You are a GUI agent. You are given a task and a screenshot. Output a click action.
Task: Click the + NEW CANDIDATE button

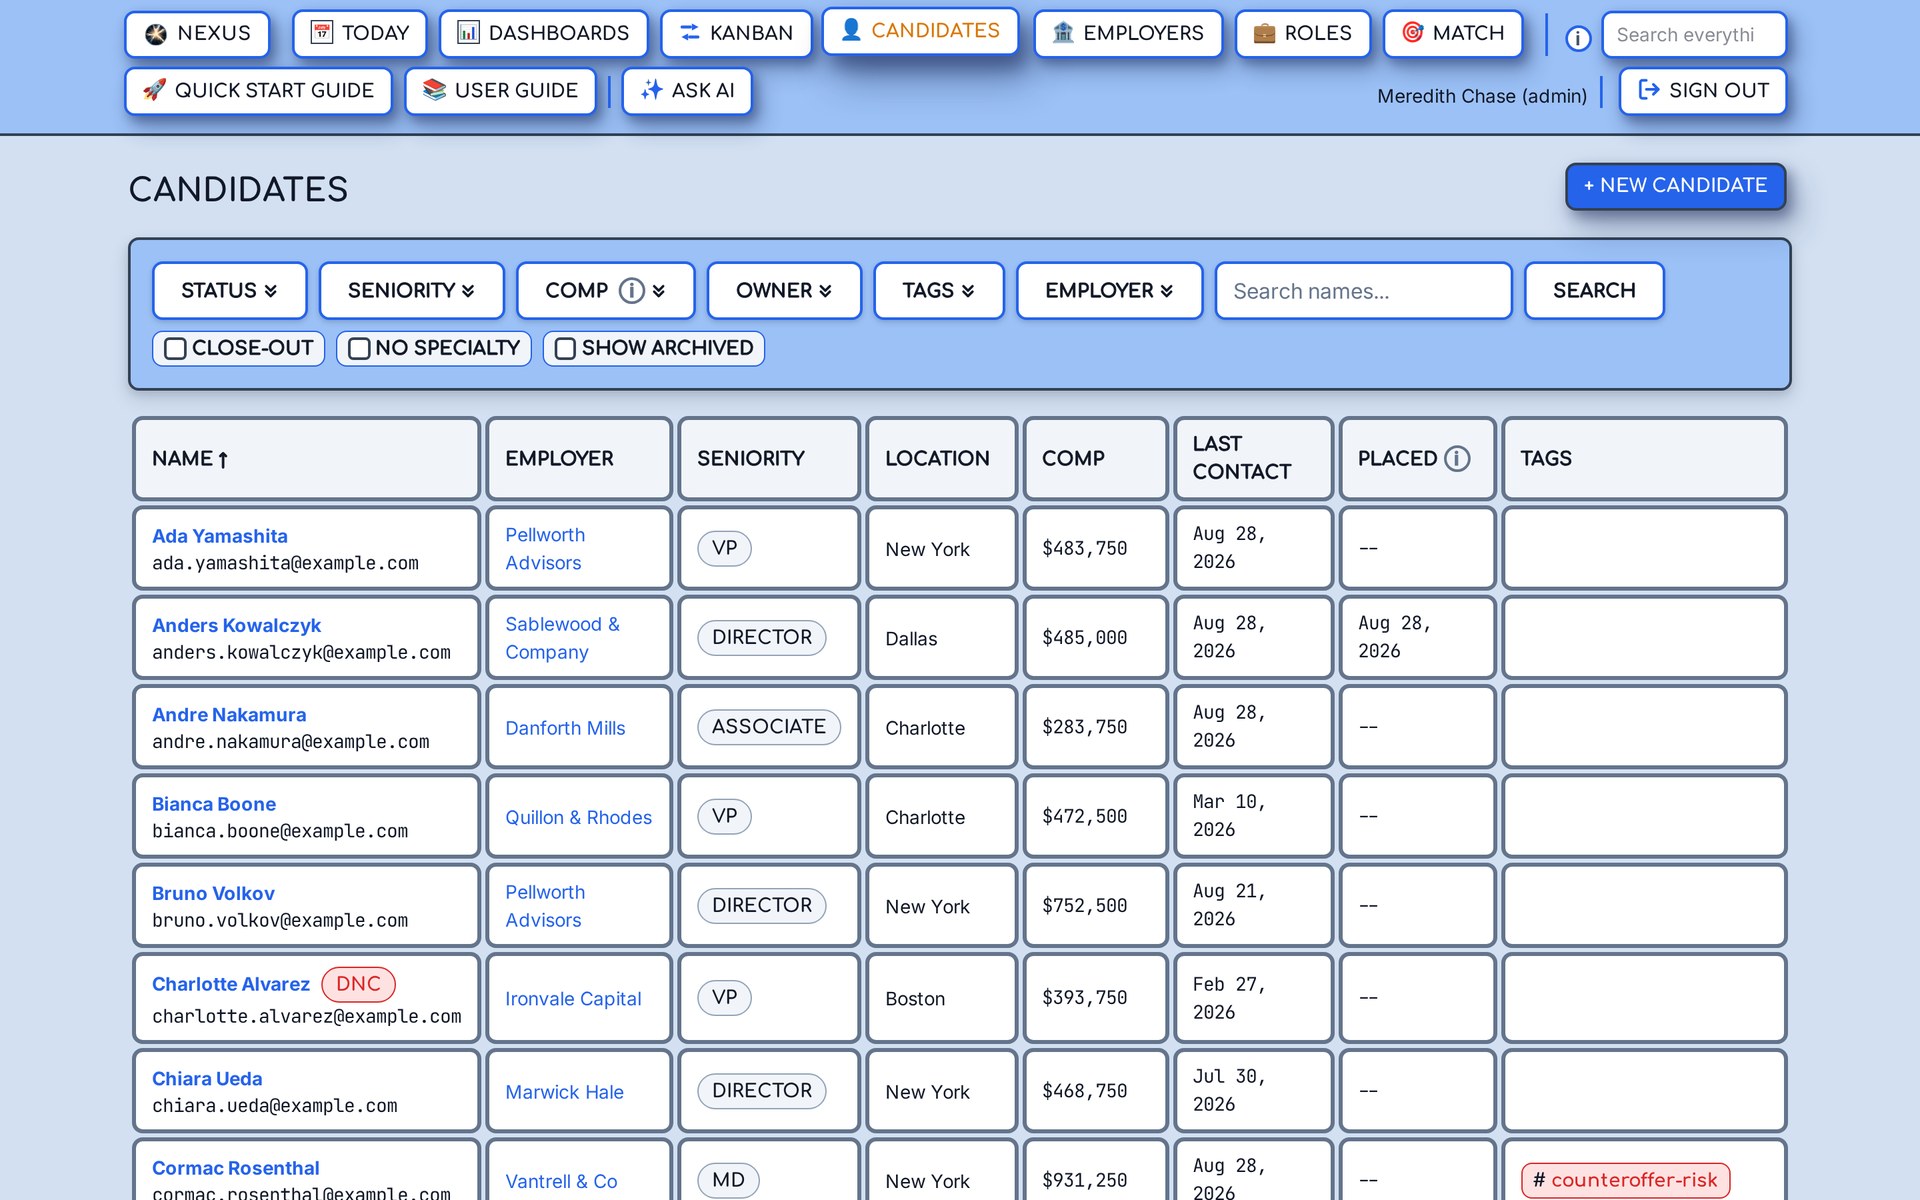coord(1675,186)
